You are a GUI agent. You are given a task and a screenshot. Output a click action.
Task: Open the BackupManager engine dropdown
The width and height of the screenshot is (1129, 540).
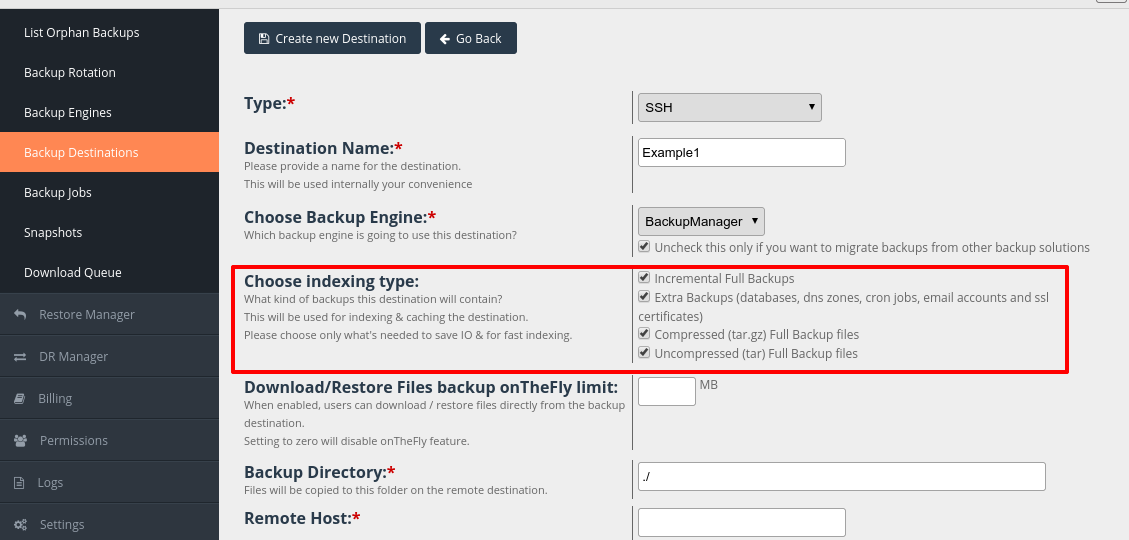tap(701, 221)
